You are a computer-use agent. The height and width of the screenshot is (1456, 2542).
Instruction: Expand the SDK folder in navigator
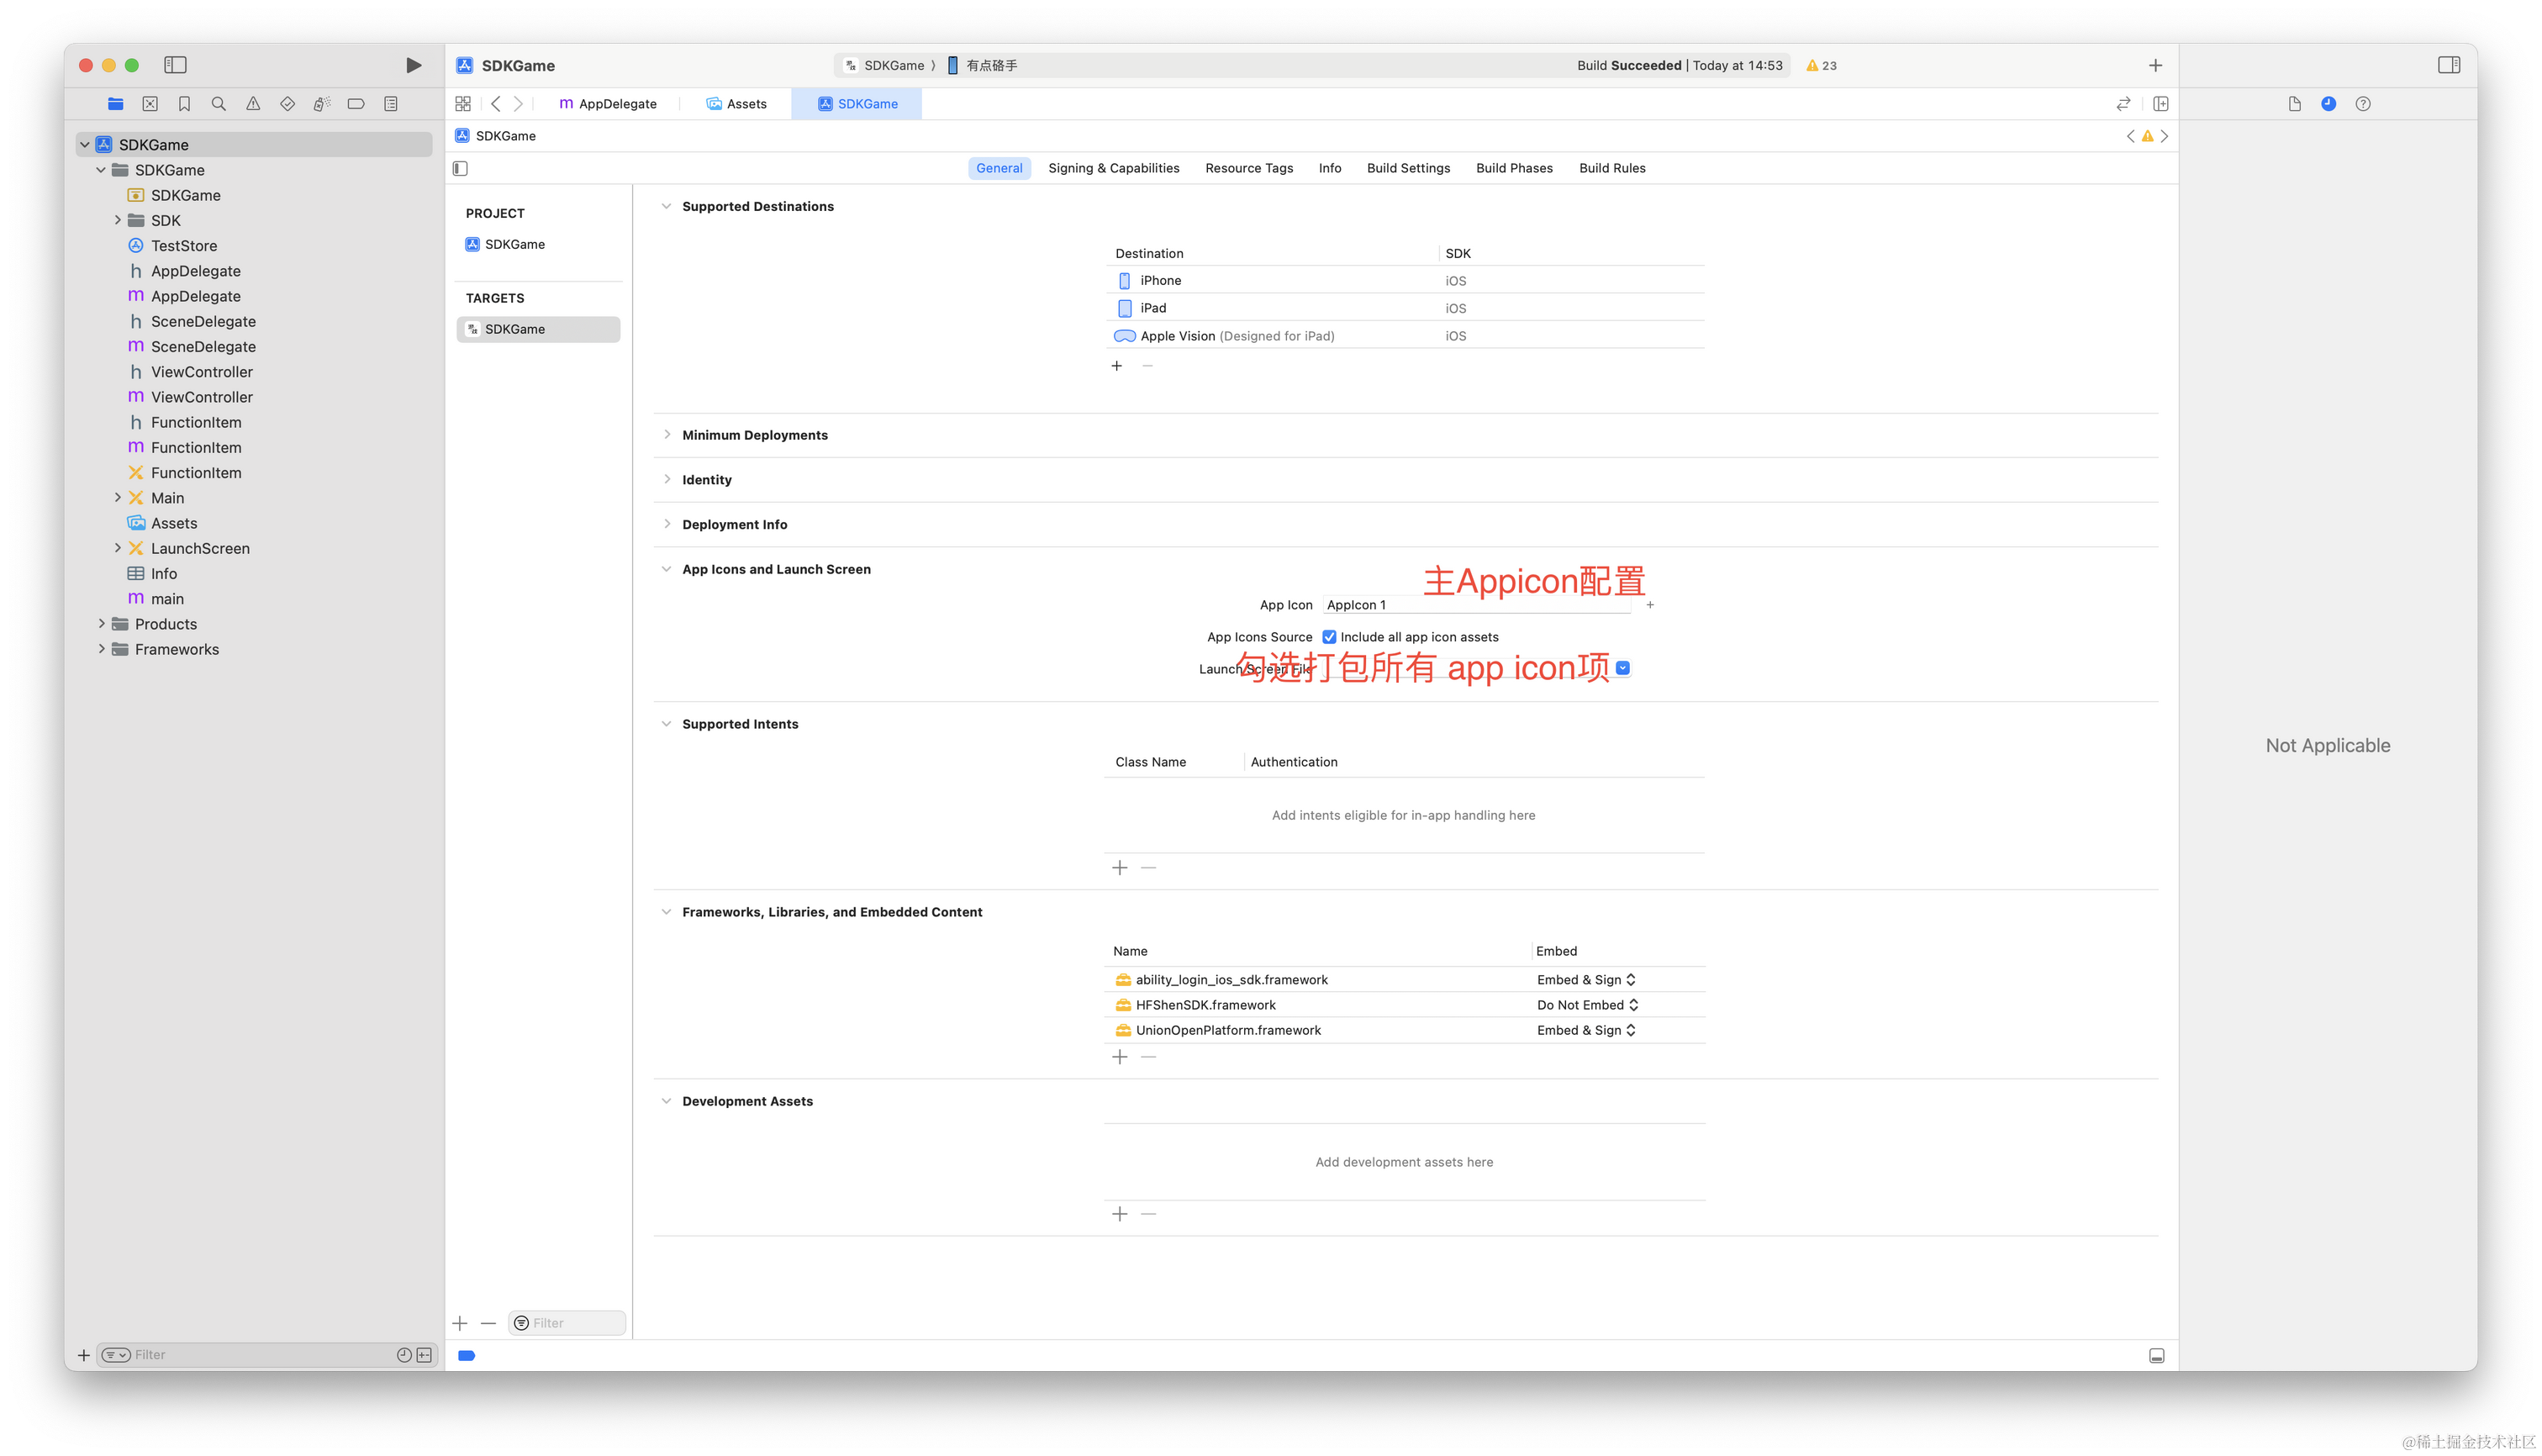click(x=117, y=220)
